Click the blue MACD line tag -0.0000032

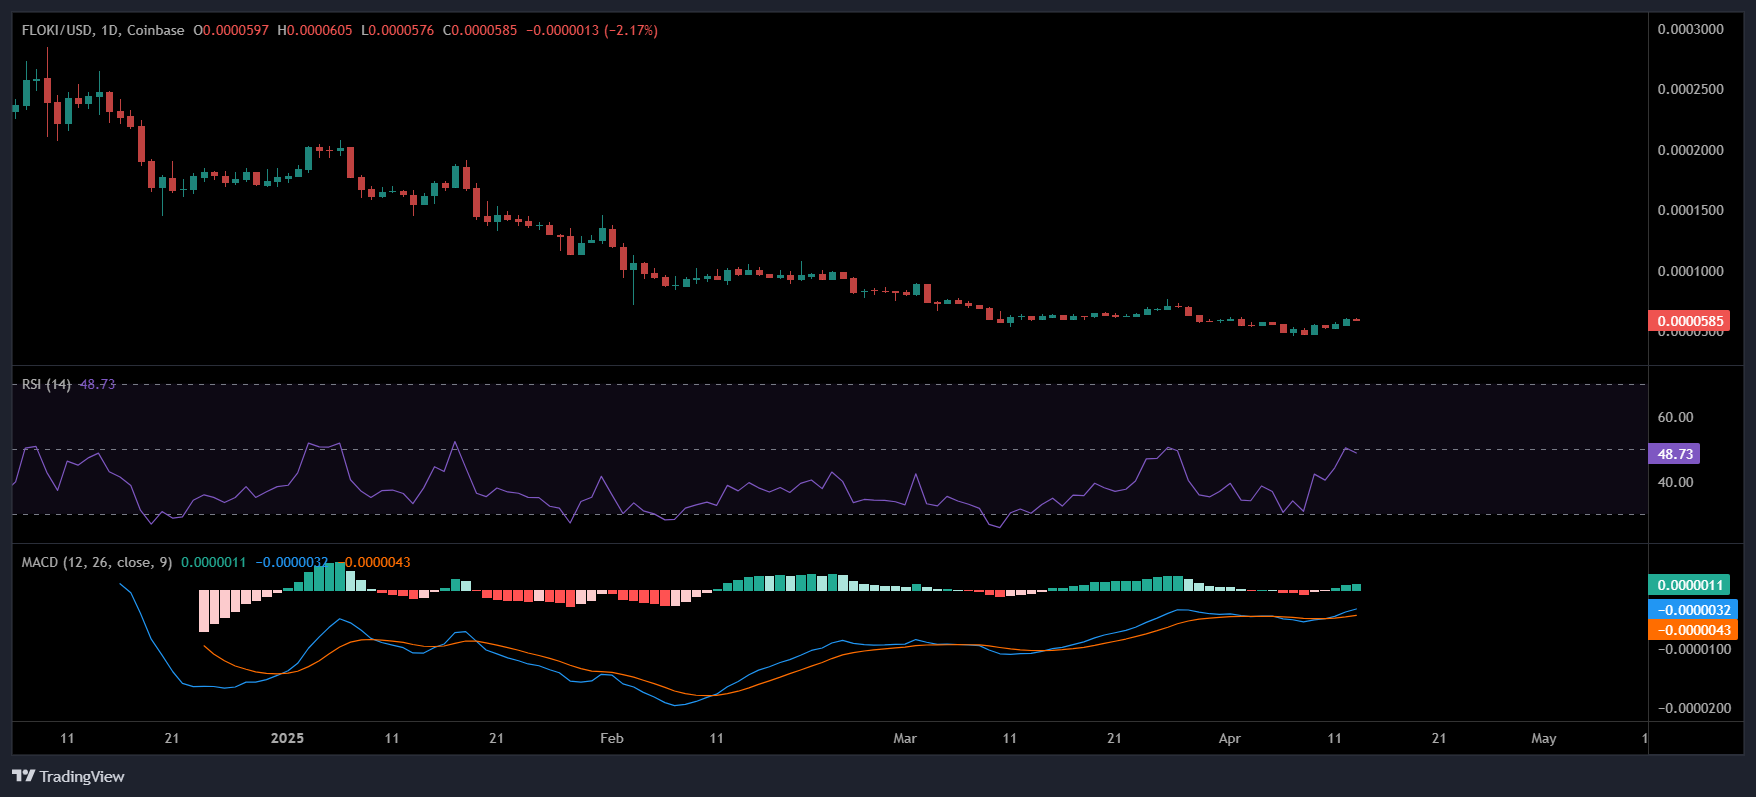(1692, 610)
